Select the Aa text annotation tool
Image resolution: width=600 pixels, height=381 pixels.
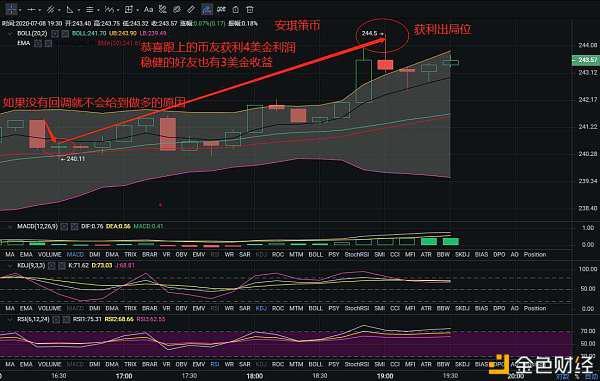(148, 10)
